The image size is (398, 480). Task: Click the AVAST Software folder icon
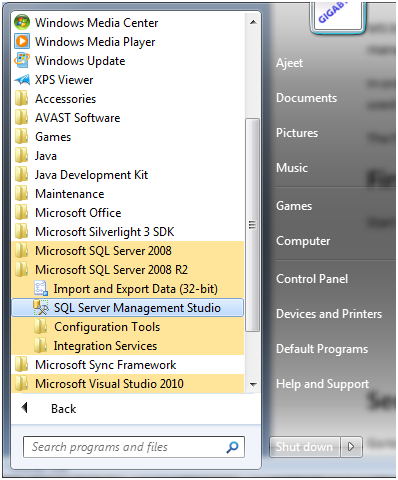(x=22, y=118)
